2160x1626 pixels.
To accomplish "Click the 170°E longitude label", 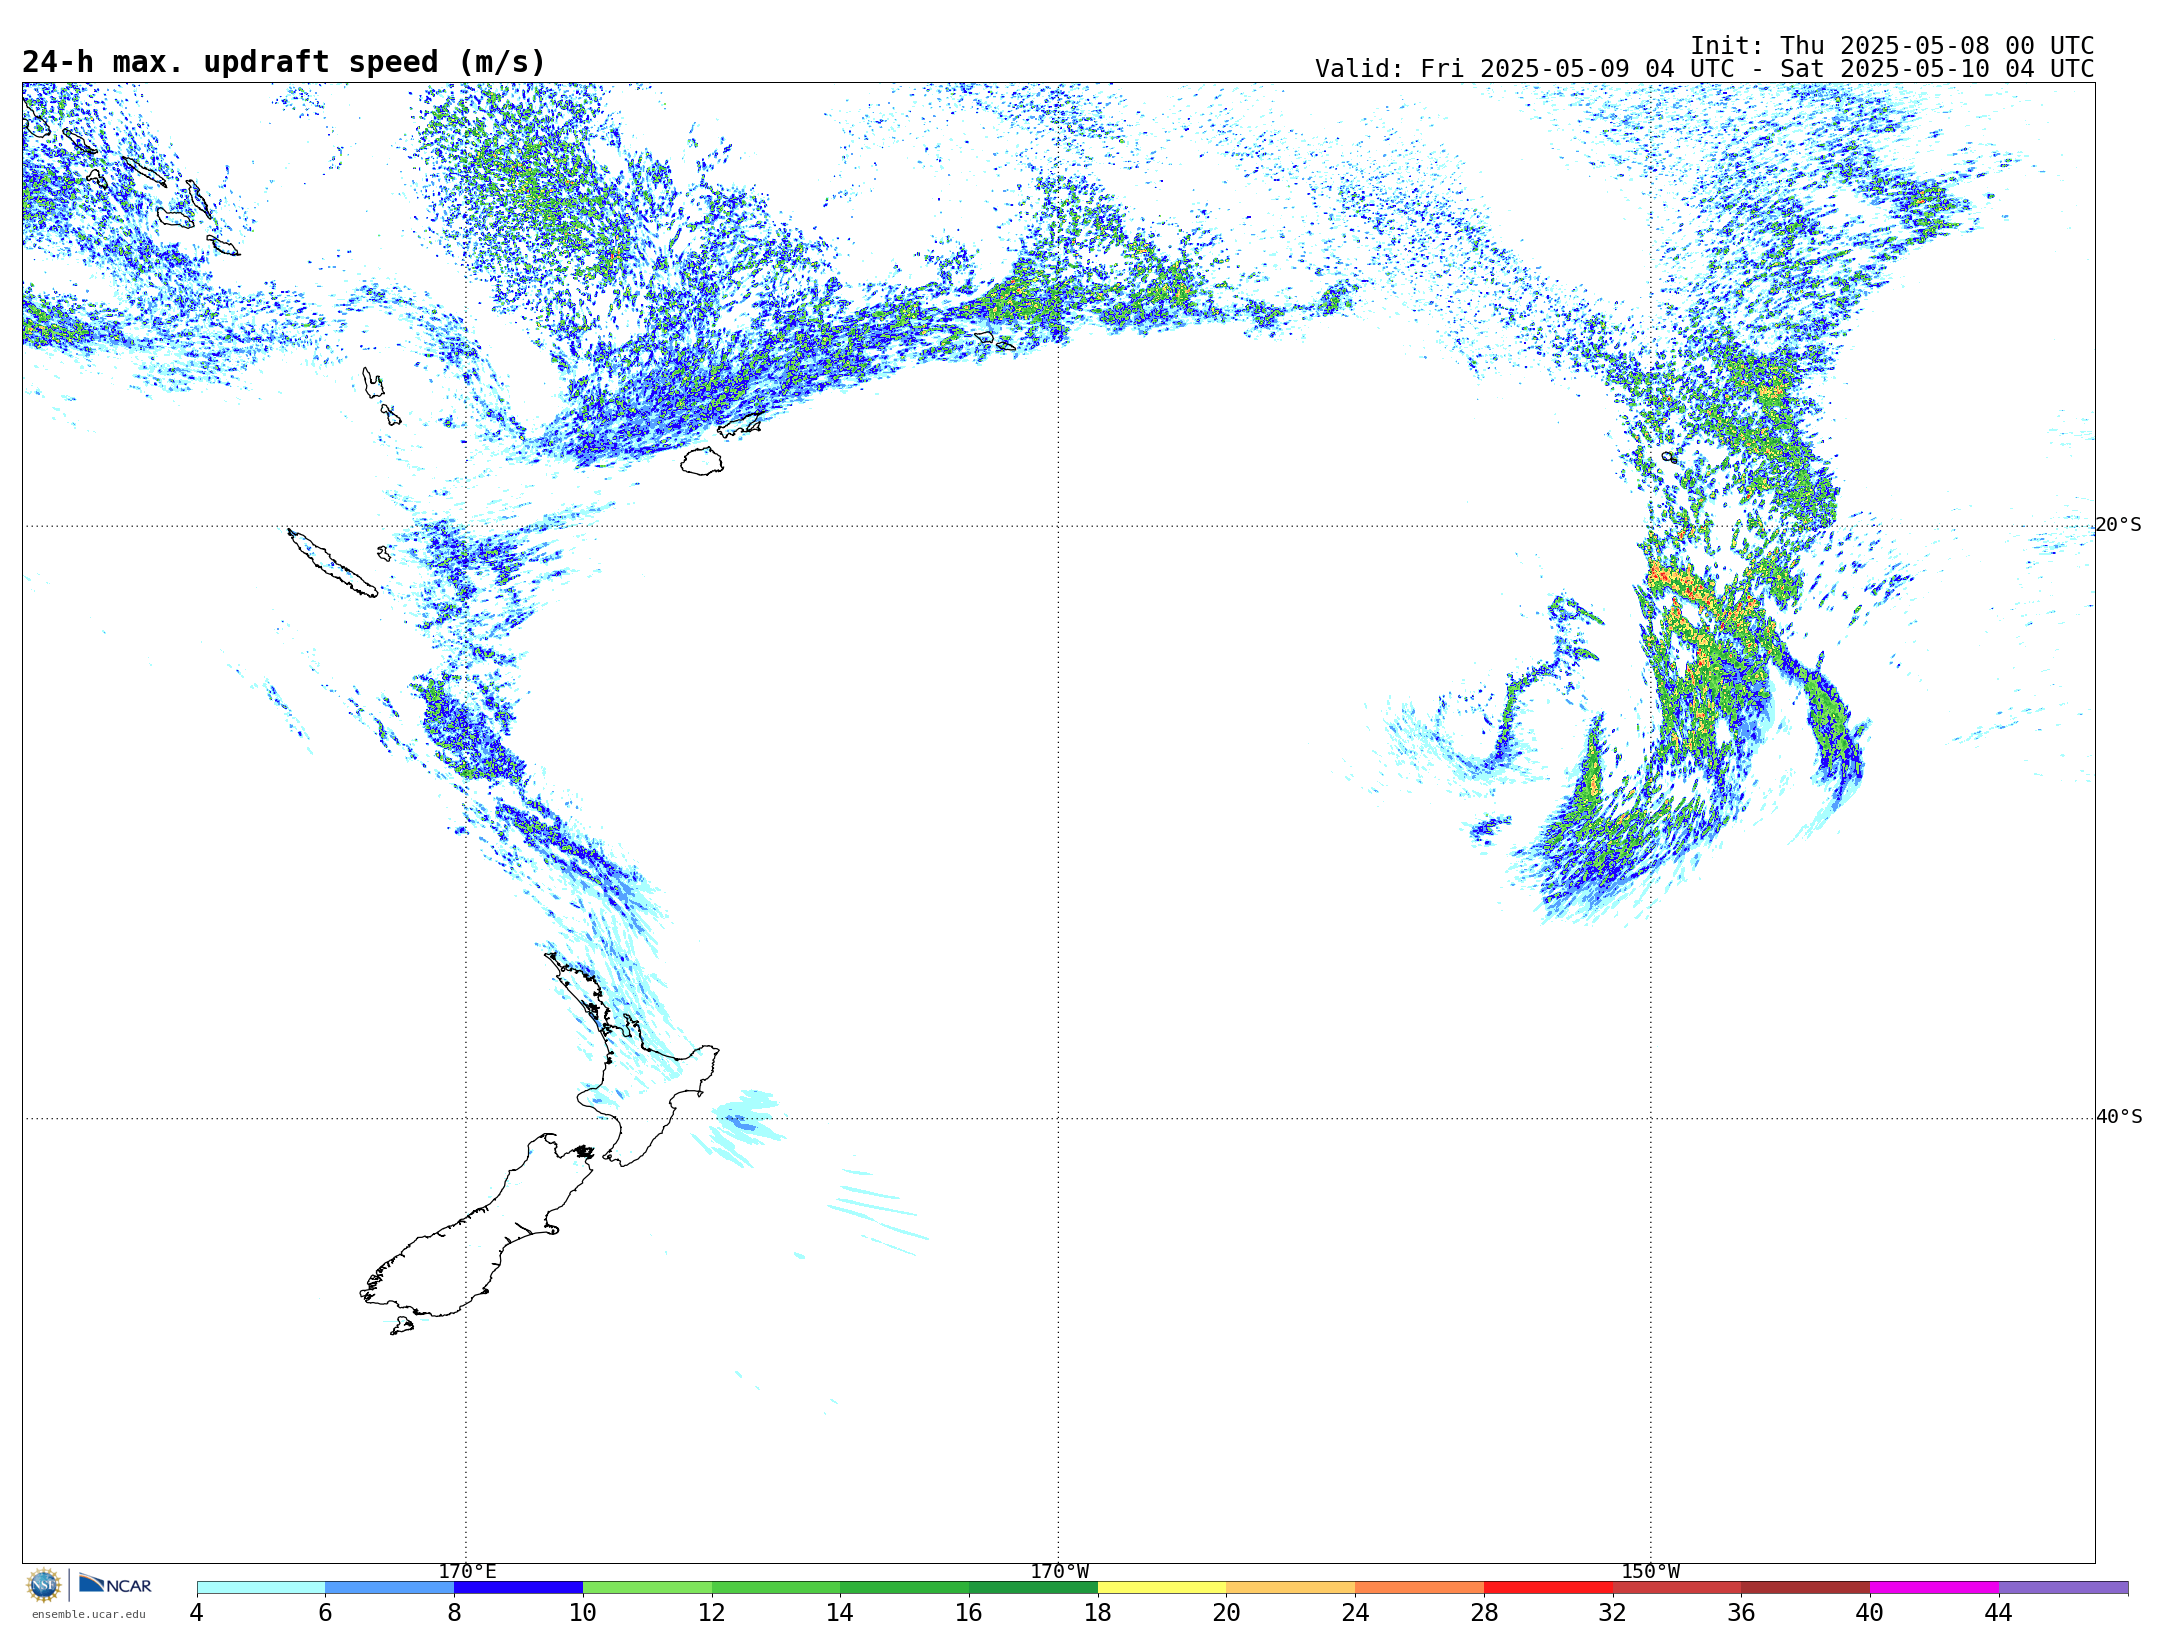I will click(467, 1572).
